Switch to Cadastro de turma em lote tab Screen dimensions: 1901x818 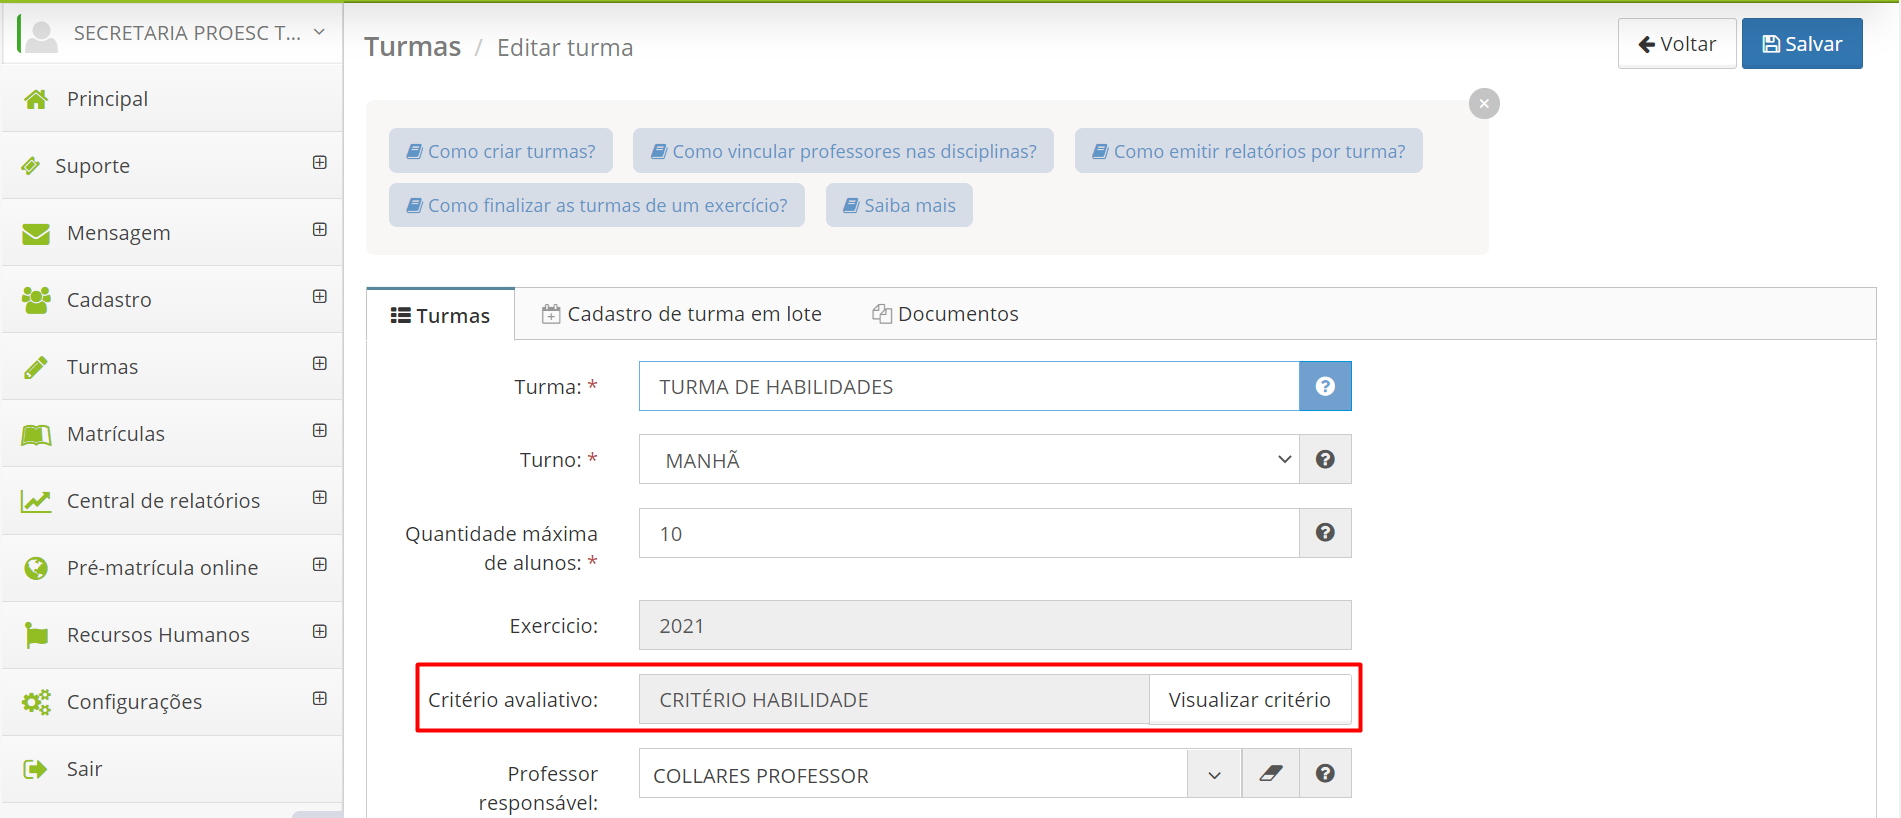(681, 314)
